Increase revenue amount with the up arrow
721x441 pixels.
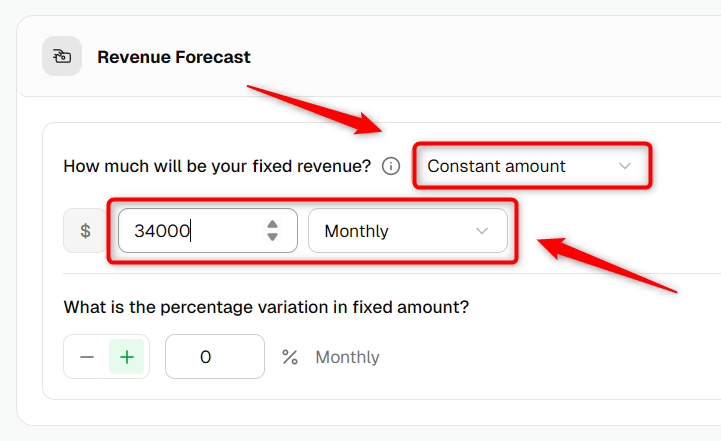(x=272, y=224)
